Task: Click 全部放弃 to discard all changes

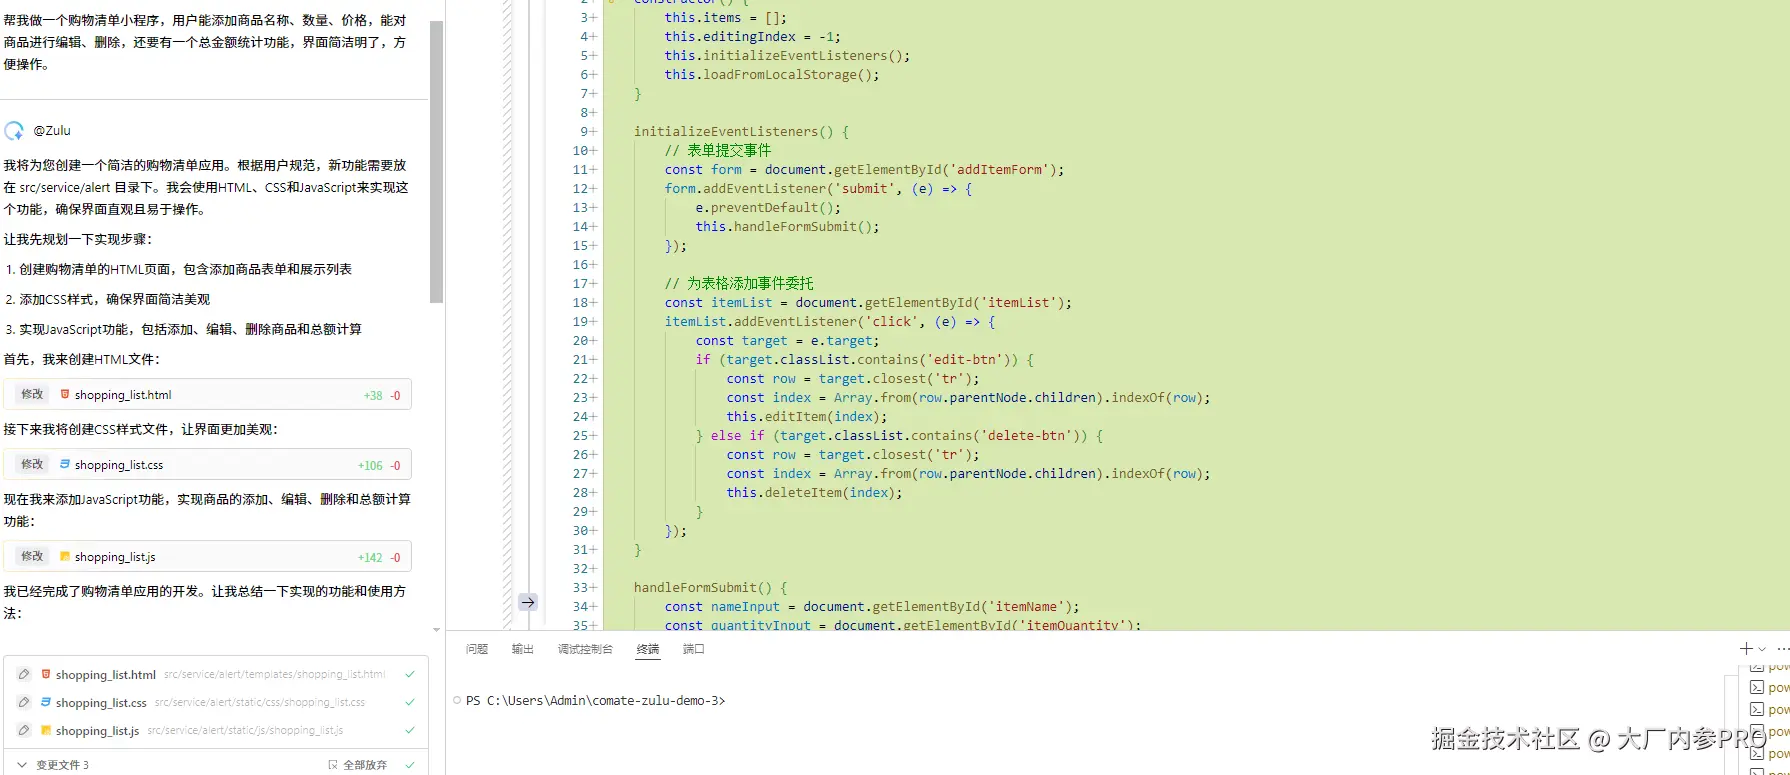Action: (x=357, y=765)
